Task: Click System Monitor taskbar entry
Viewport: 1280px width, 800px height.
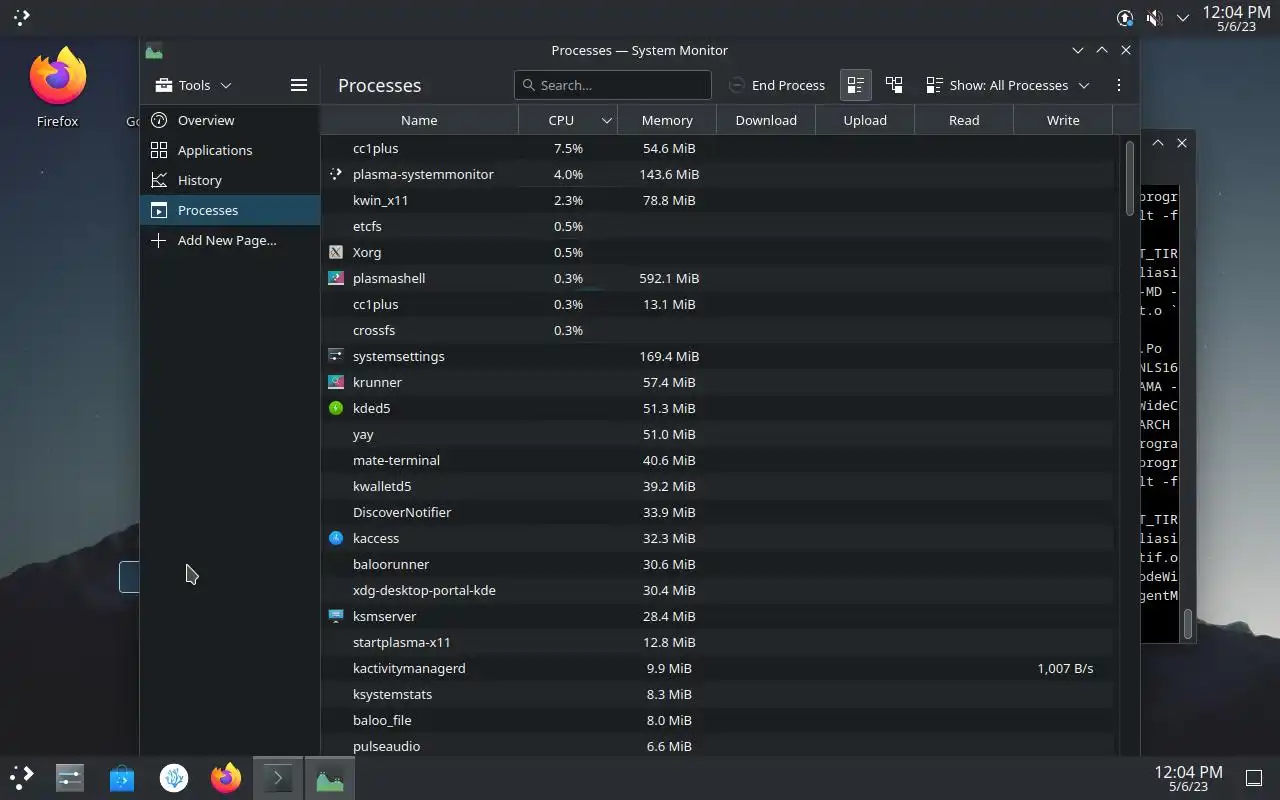Action: click(330, 777)
